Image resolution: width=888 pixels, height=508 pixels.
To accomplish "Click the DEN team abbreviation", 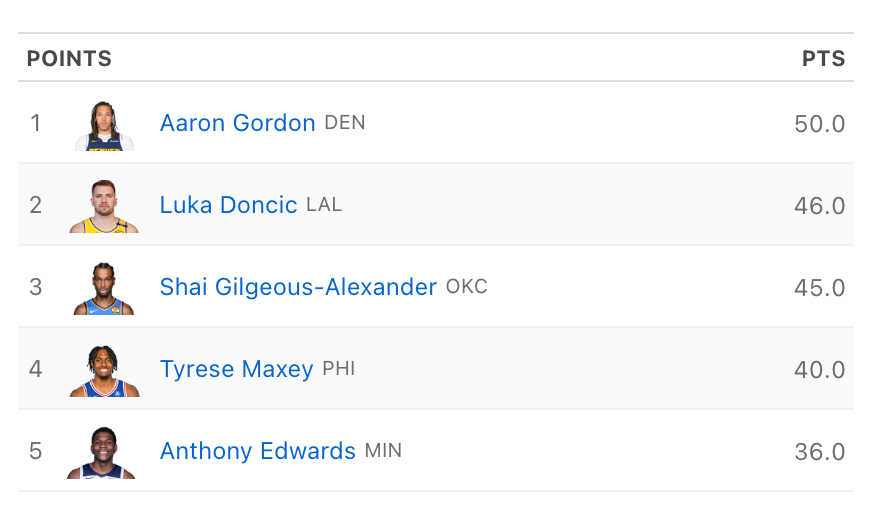I will pyautogui.click(x=345, y=123).
